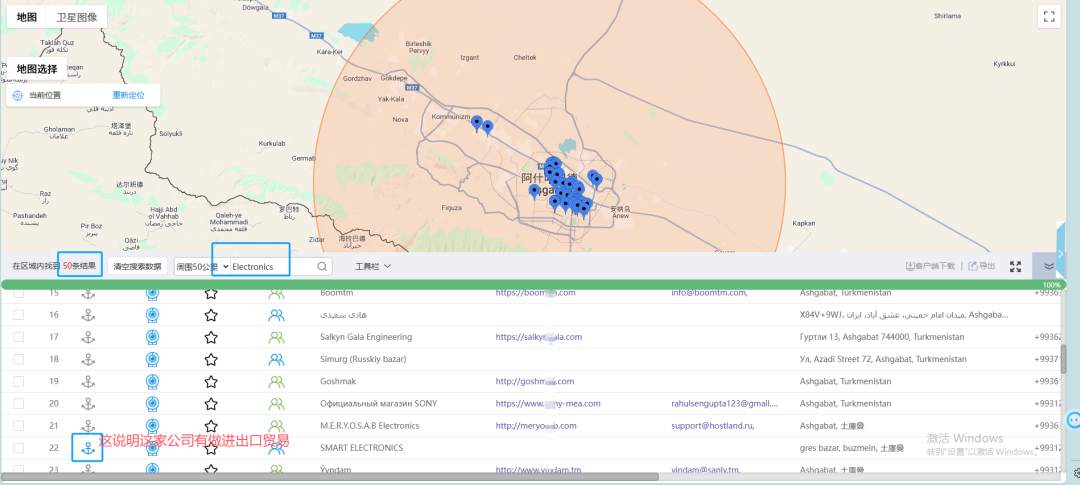Click the 重新定位 relocate link
Image resolution: width=1080 pixels, height=485 pixels.
[129, 95]
